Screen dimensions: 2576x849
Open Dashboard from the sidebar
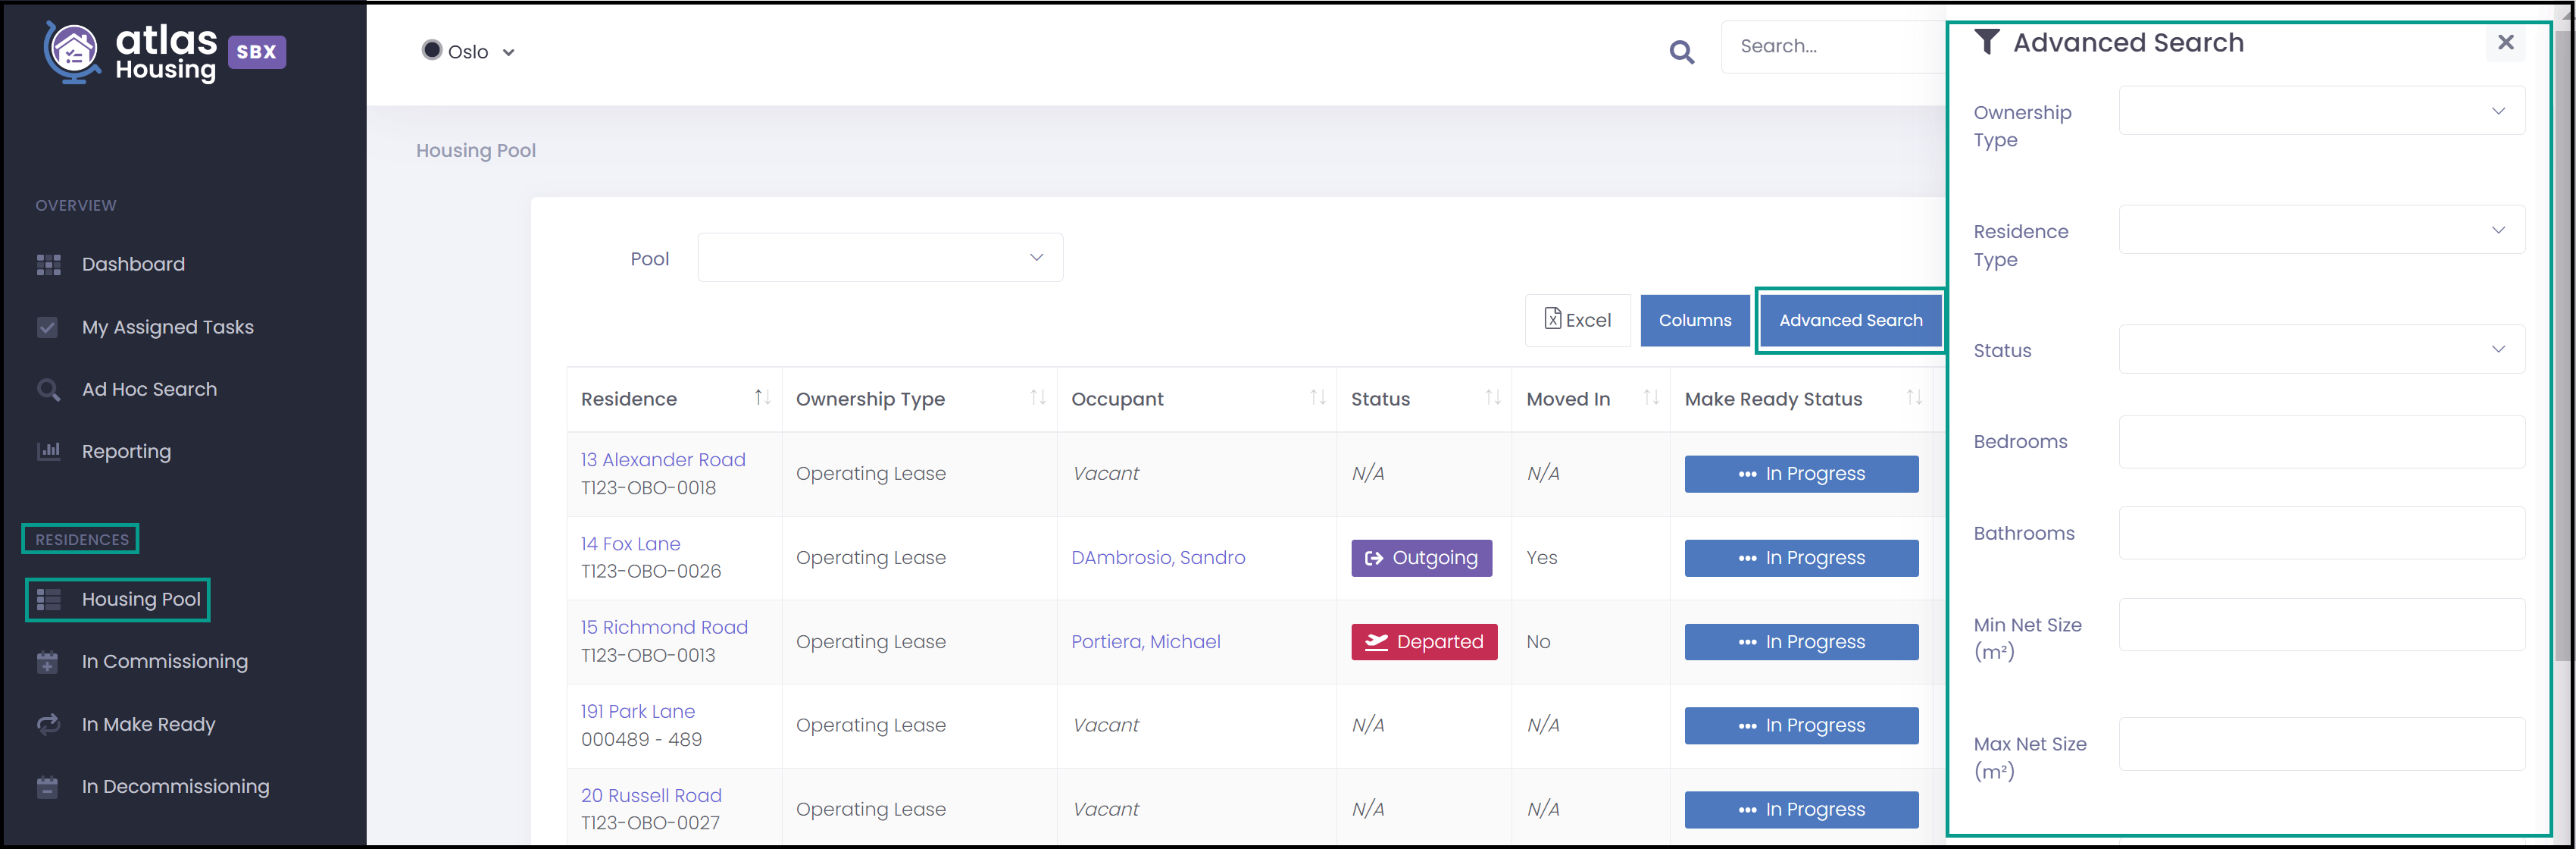133,264
